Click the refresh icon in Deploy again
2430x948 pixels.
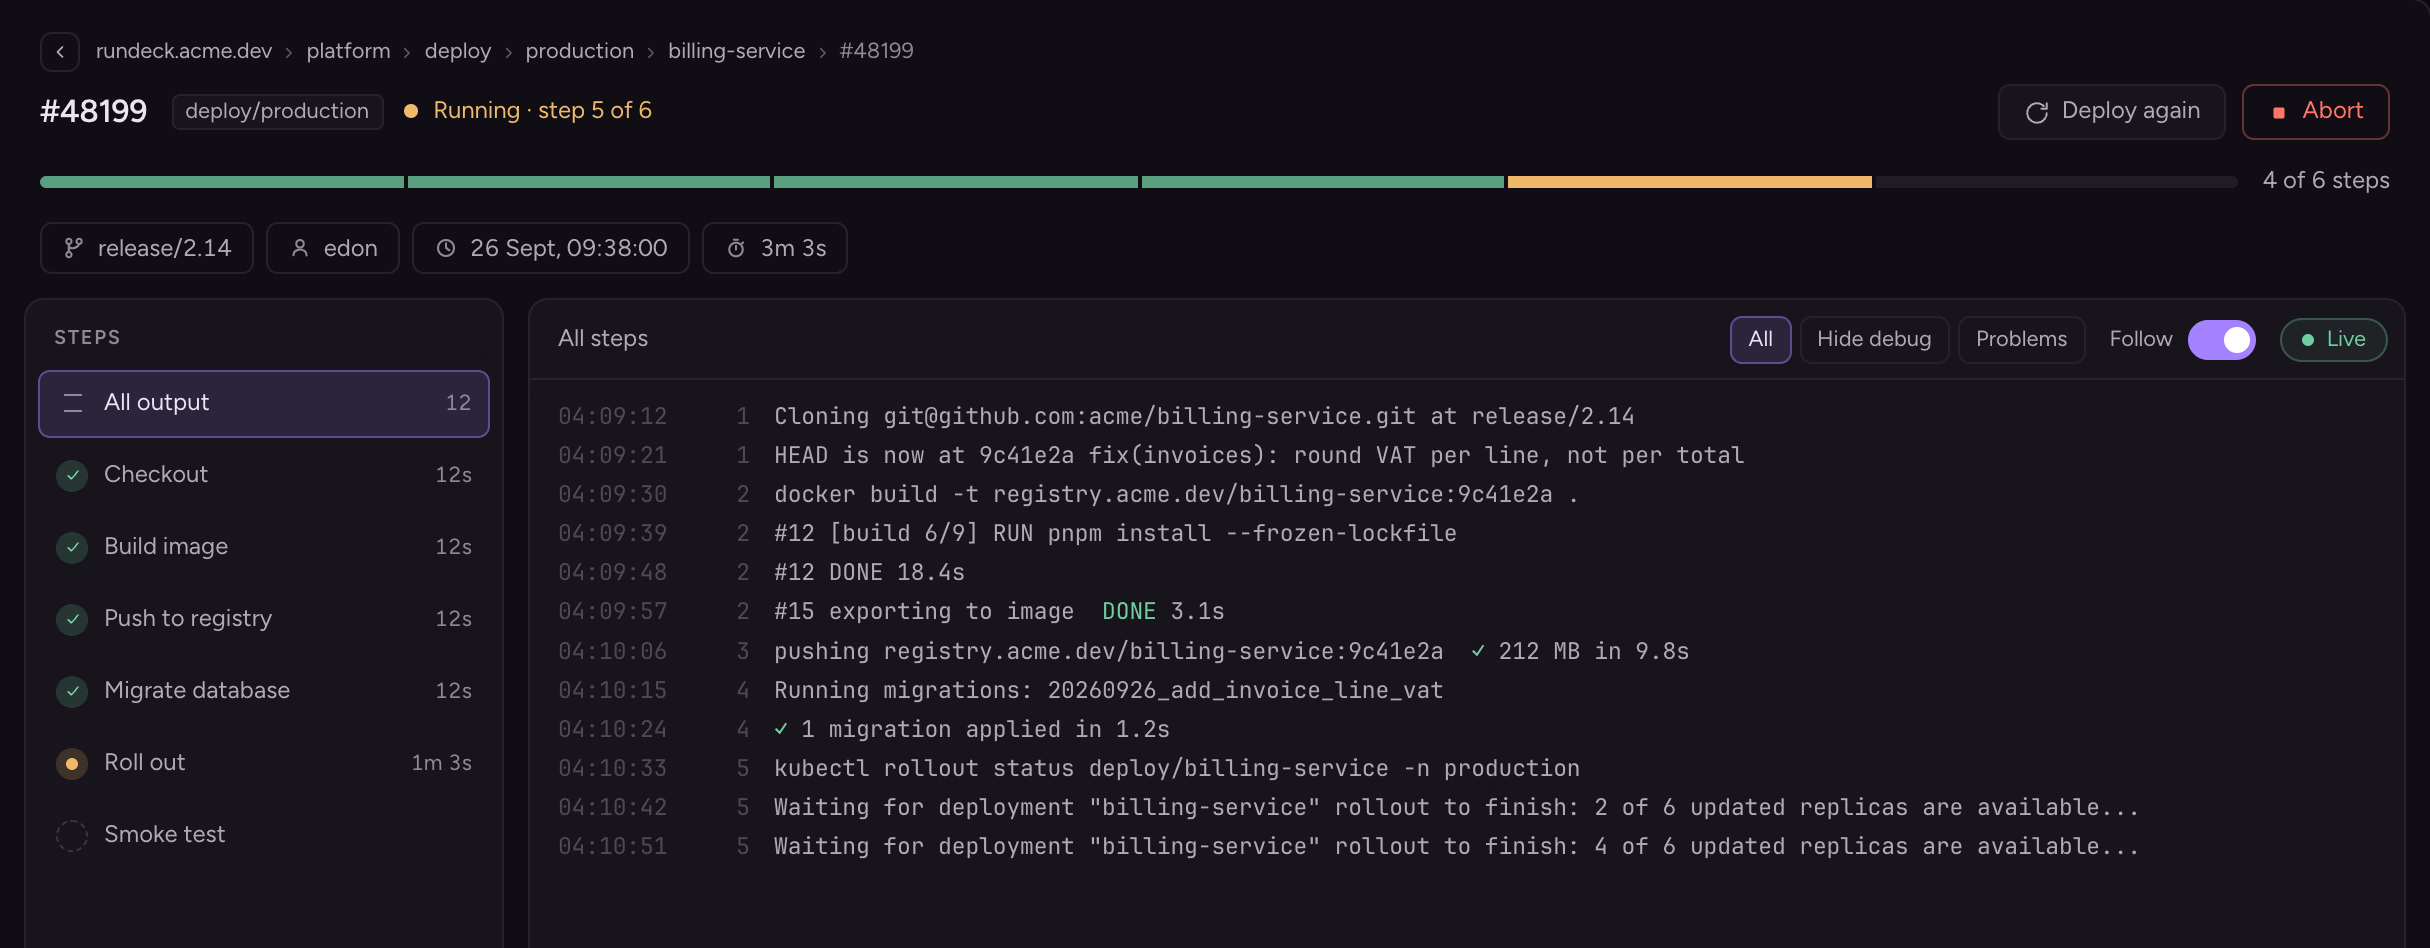(2037, 112)
